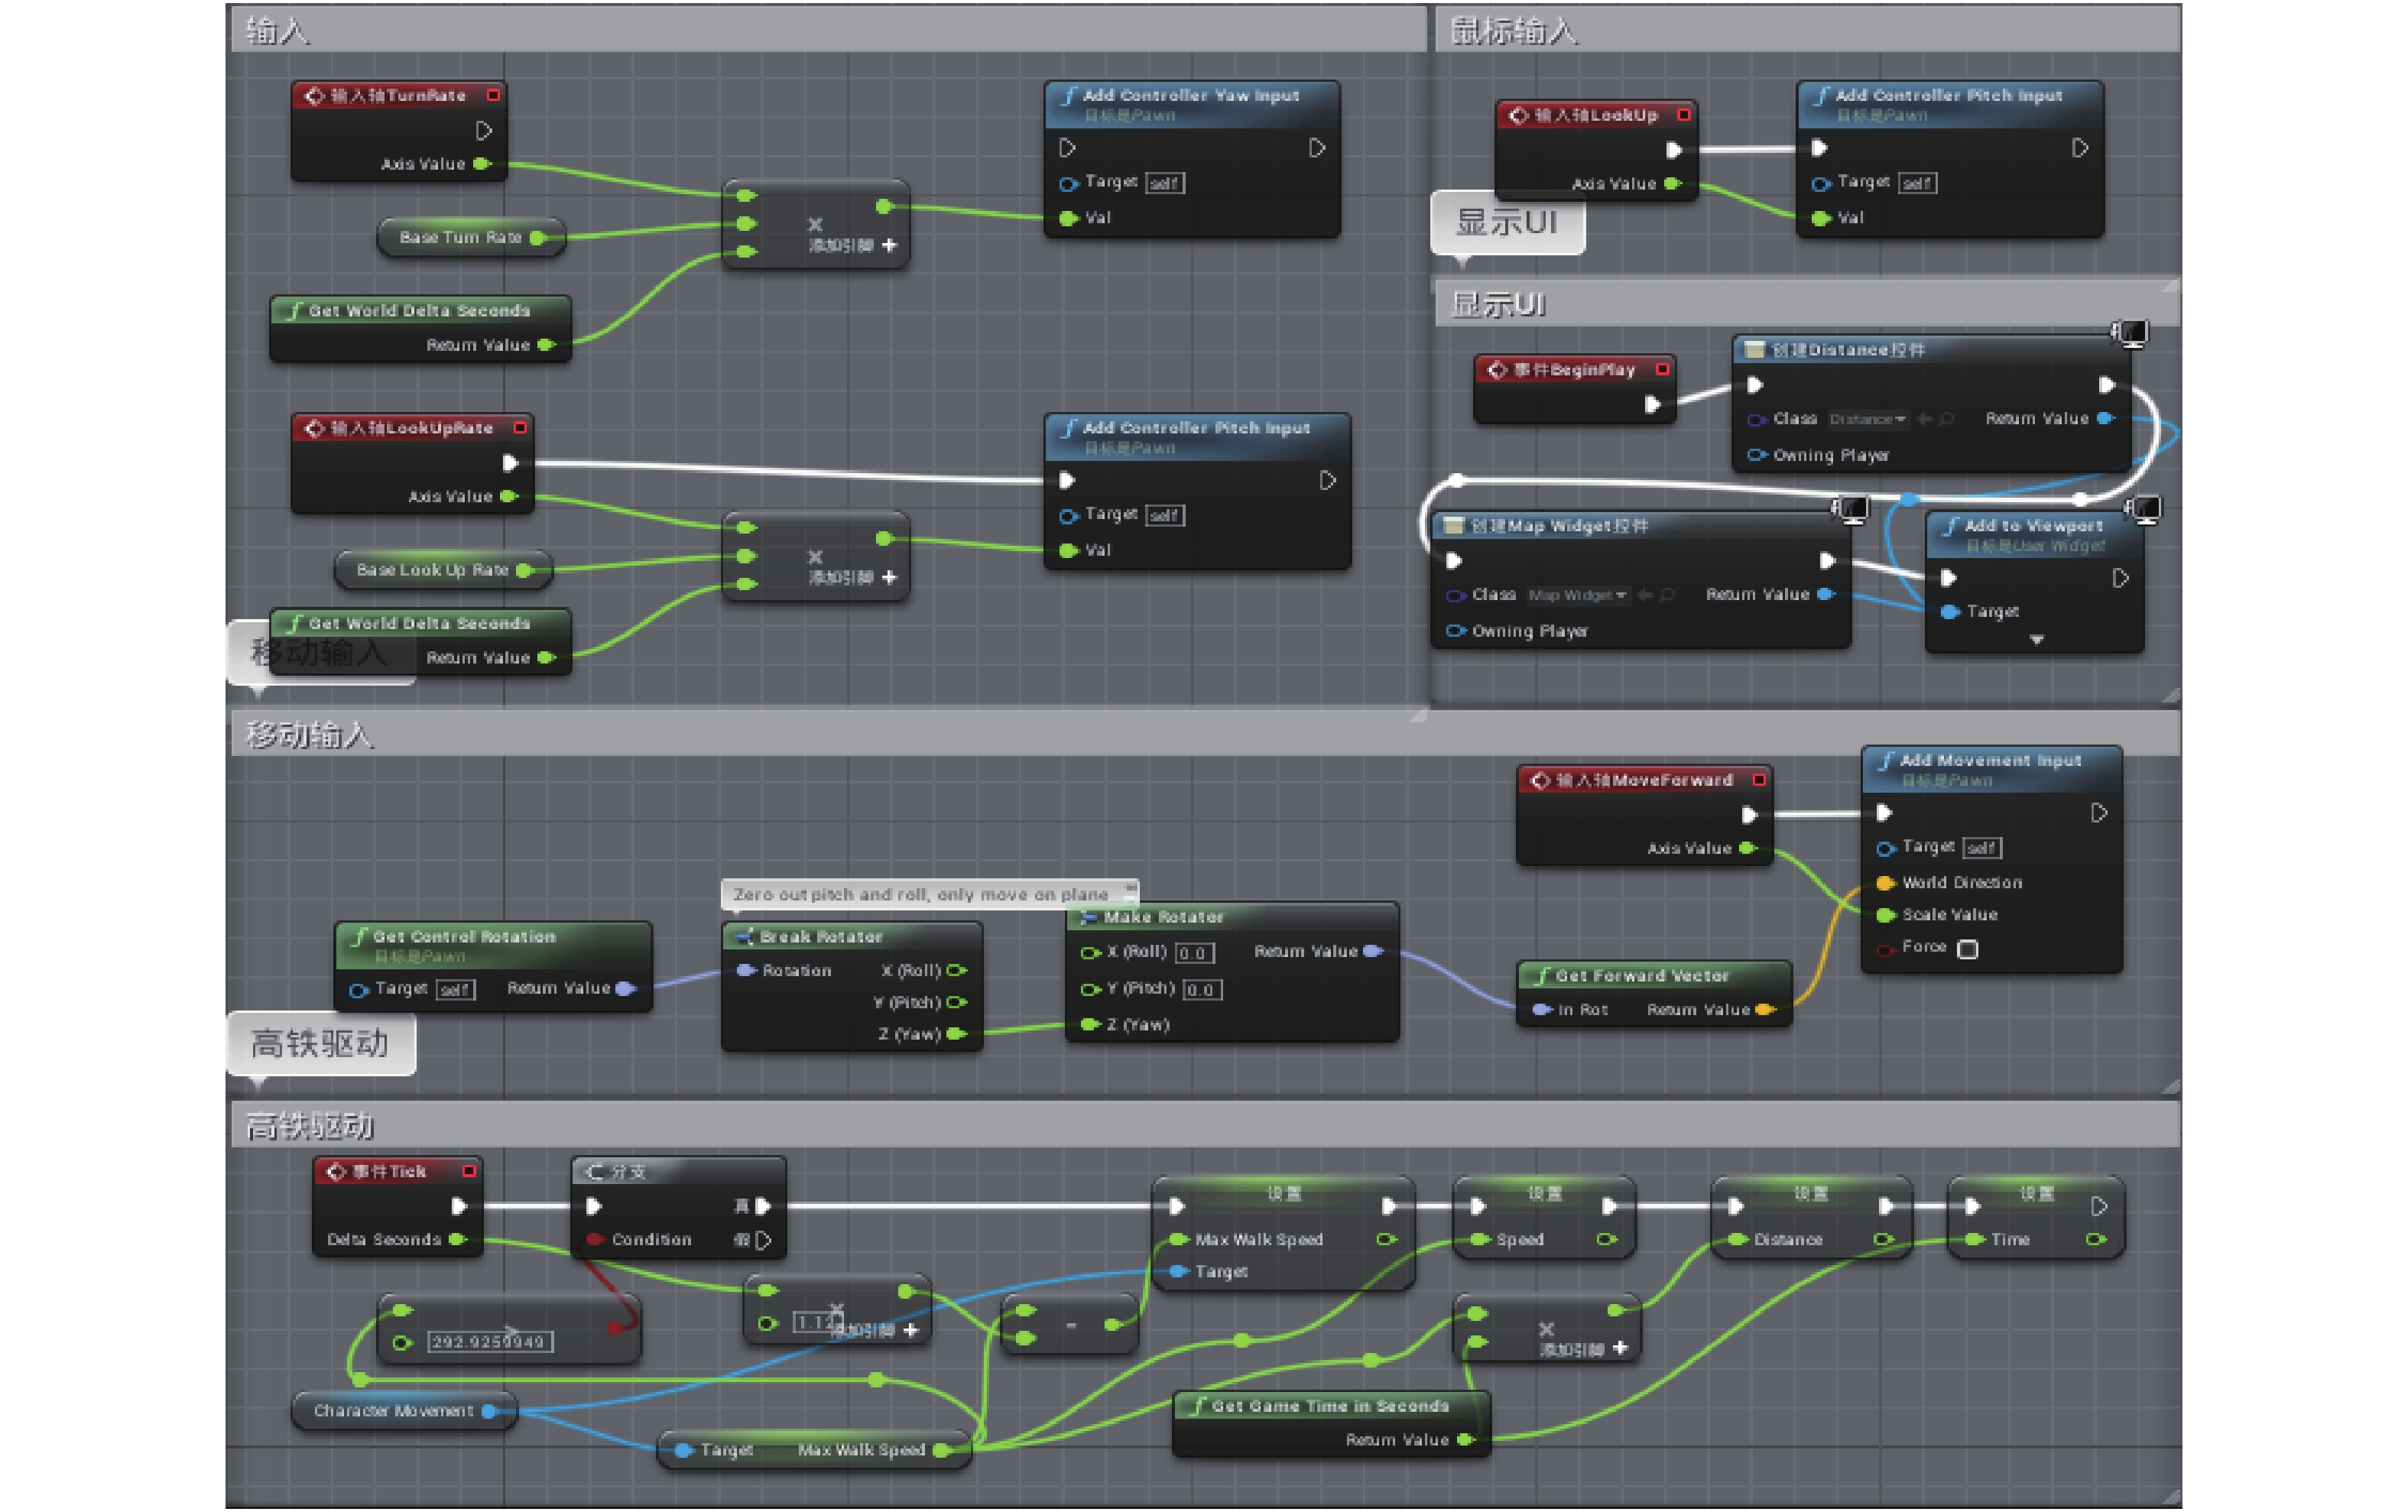Click the browse magnifier beside the Distance class
Screen dimensions: 2408x1512
[x=1946, y=420]
